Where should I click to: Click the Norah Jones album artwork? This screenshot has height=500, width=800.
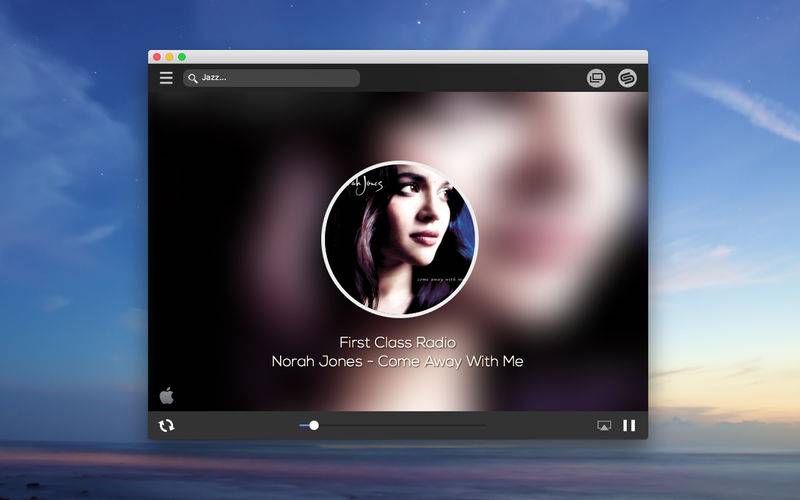point(399,239)
